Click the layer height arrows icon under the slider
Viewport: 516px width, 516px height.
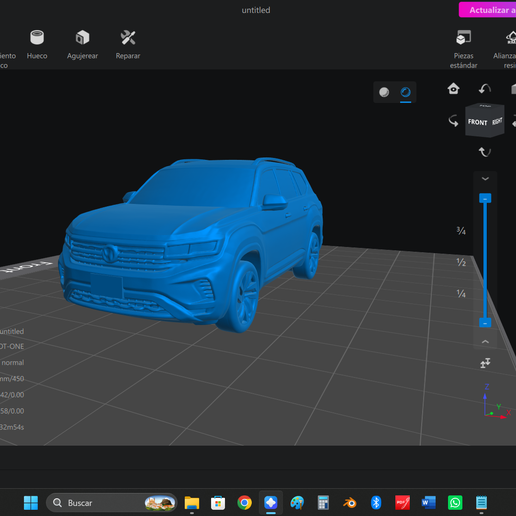coord(485,363)
